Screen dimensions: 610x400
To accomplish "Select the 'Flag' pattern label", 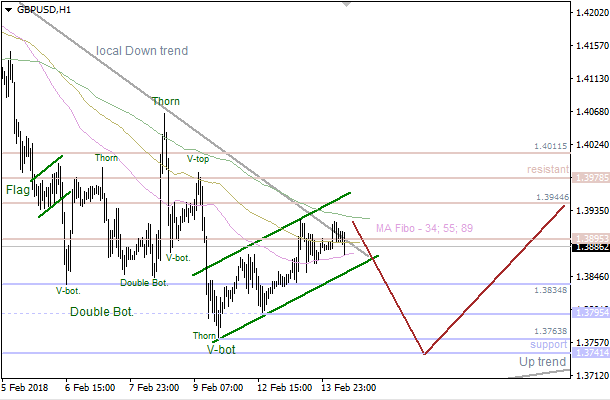I will point(17,189).
